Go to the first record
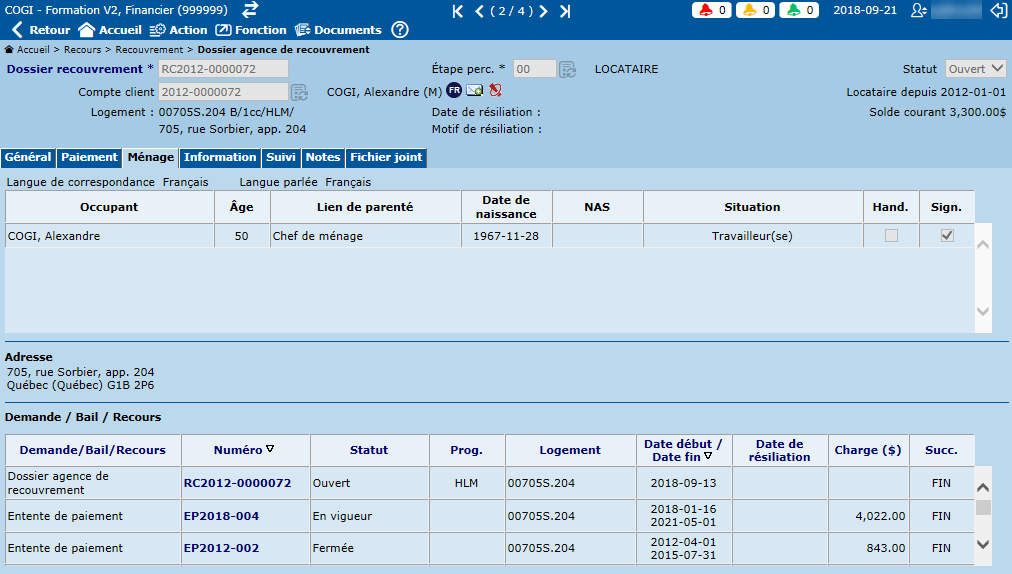1012x574 pixels. (458, 11)
